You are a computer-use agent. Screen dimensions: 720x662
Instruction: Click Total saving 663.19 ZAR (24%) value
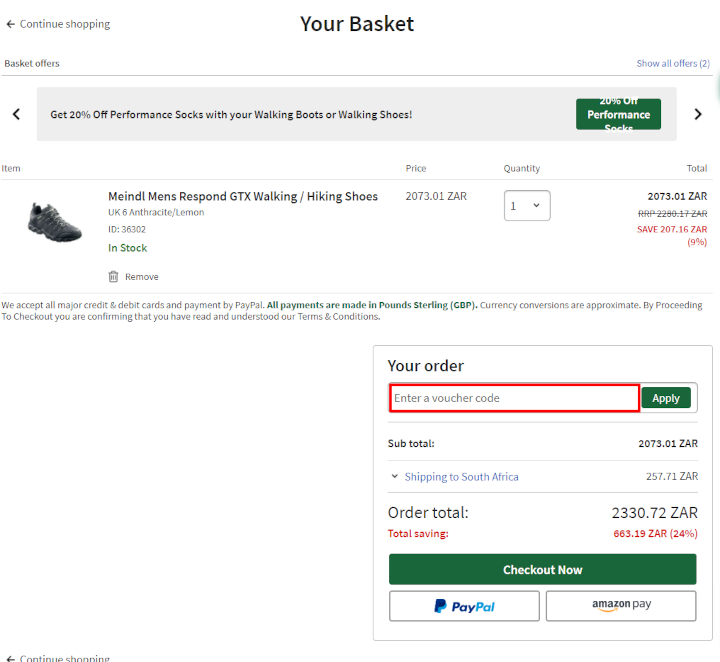(x=655, y=533)
